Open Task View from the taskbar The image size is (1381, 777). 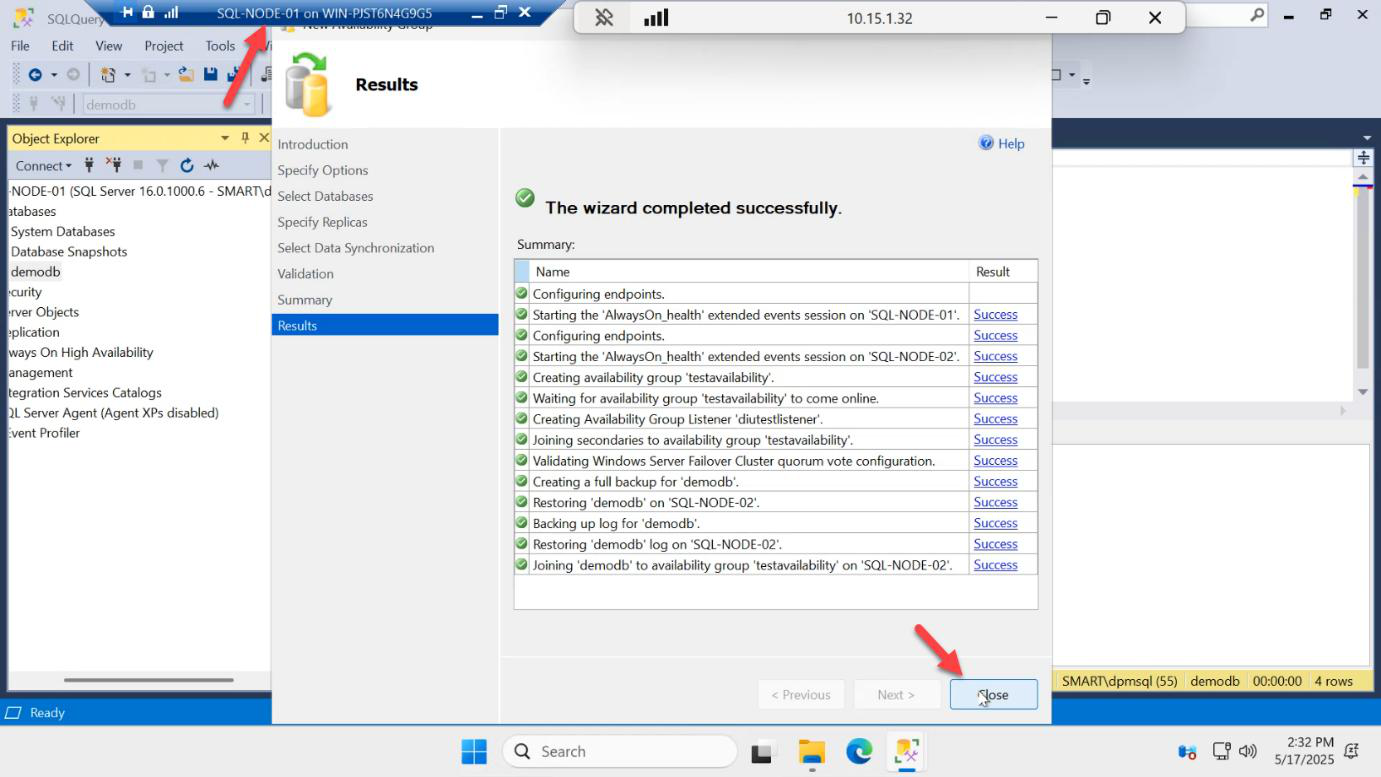click(764, 752)
